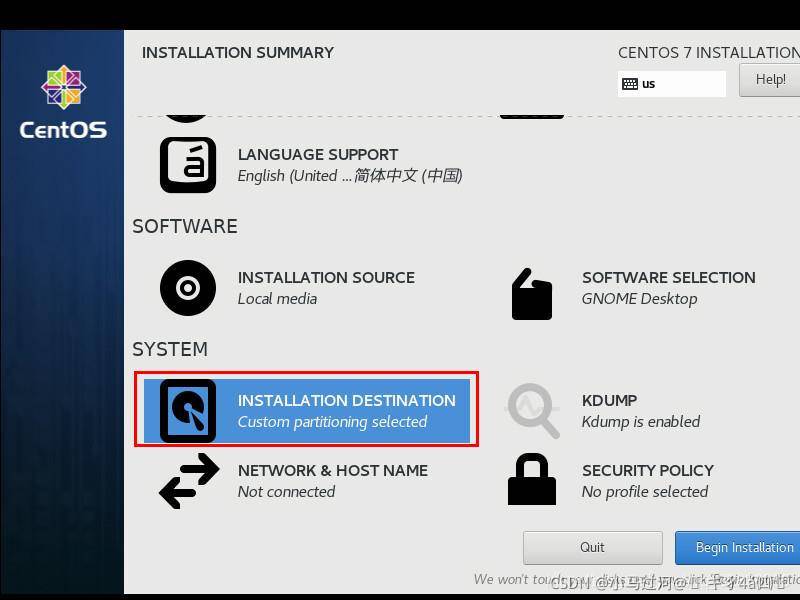The width and height of the screenshot is (800, 600).
Task: Click the keyboard icon beside the us layout
Action: 630,84
